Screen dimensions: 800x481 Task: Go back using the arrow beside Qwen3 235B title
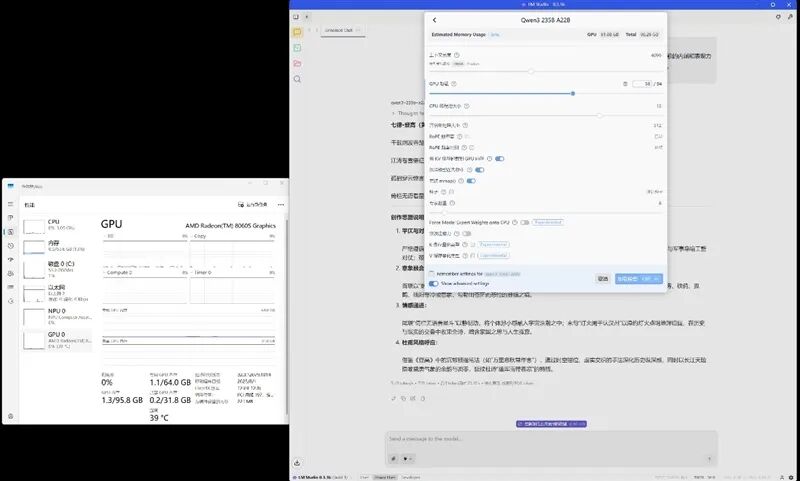click(435, 20)
